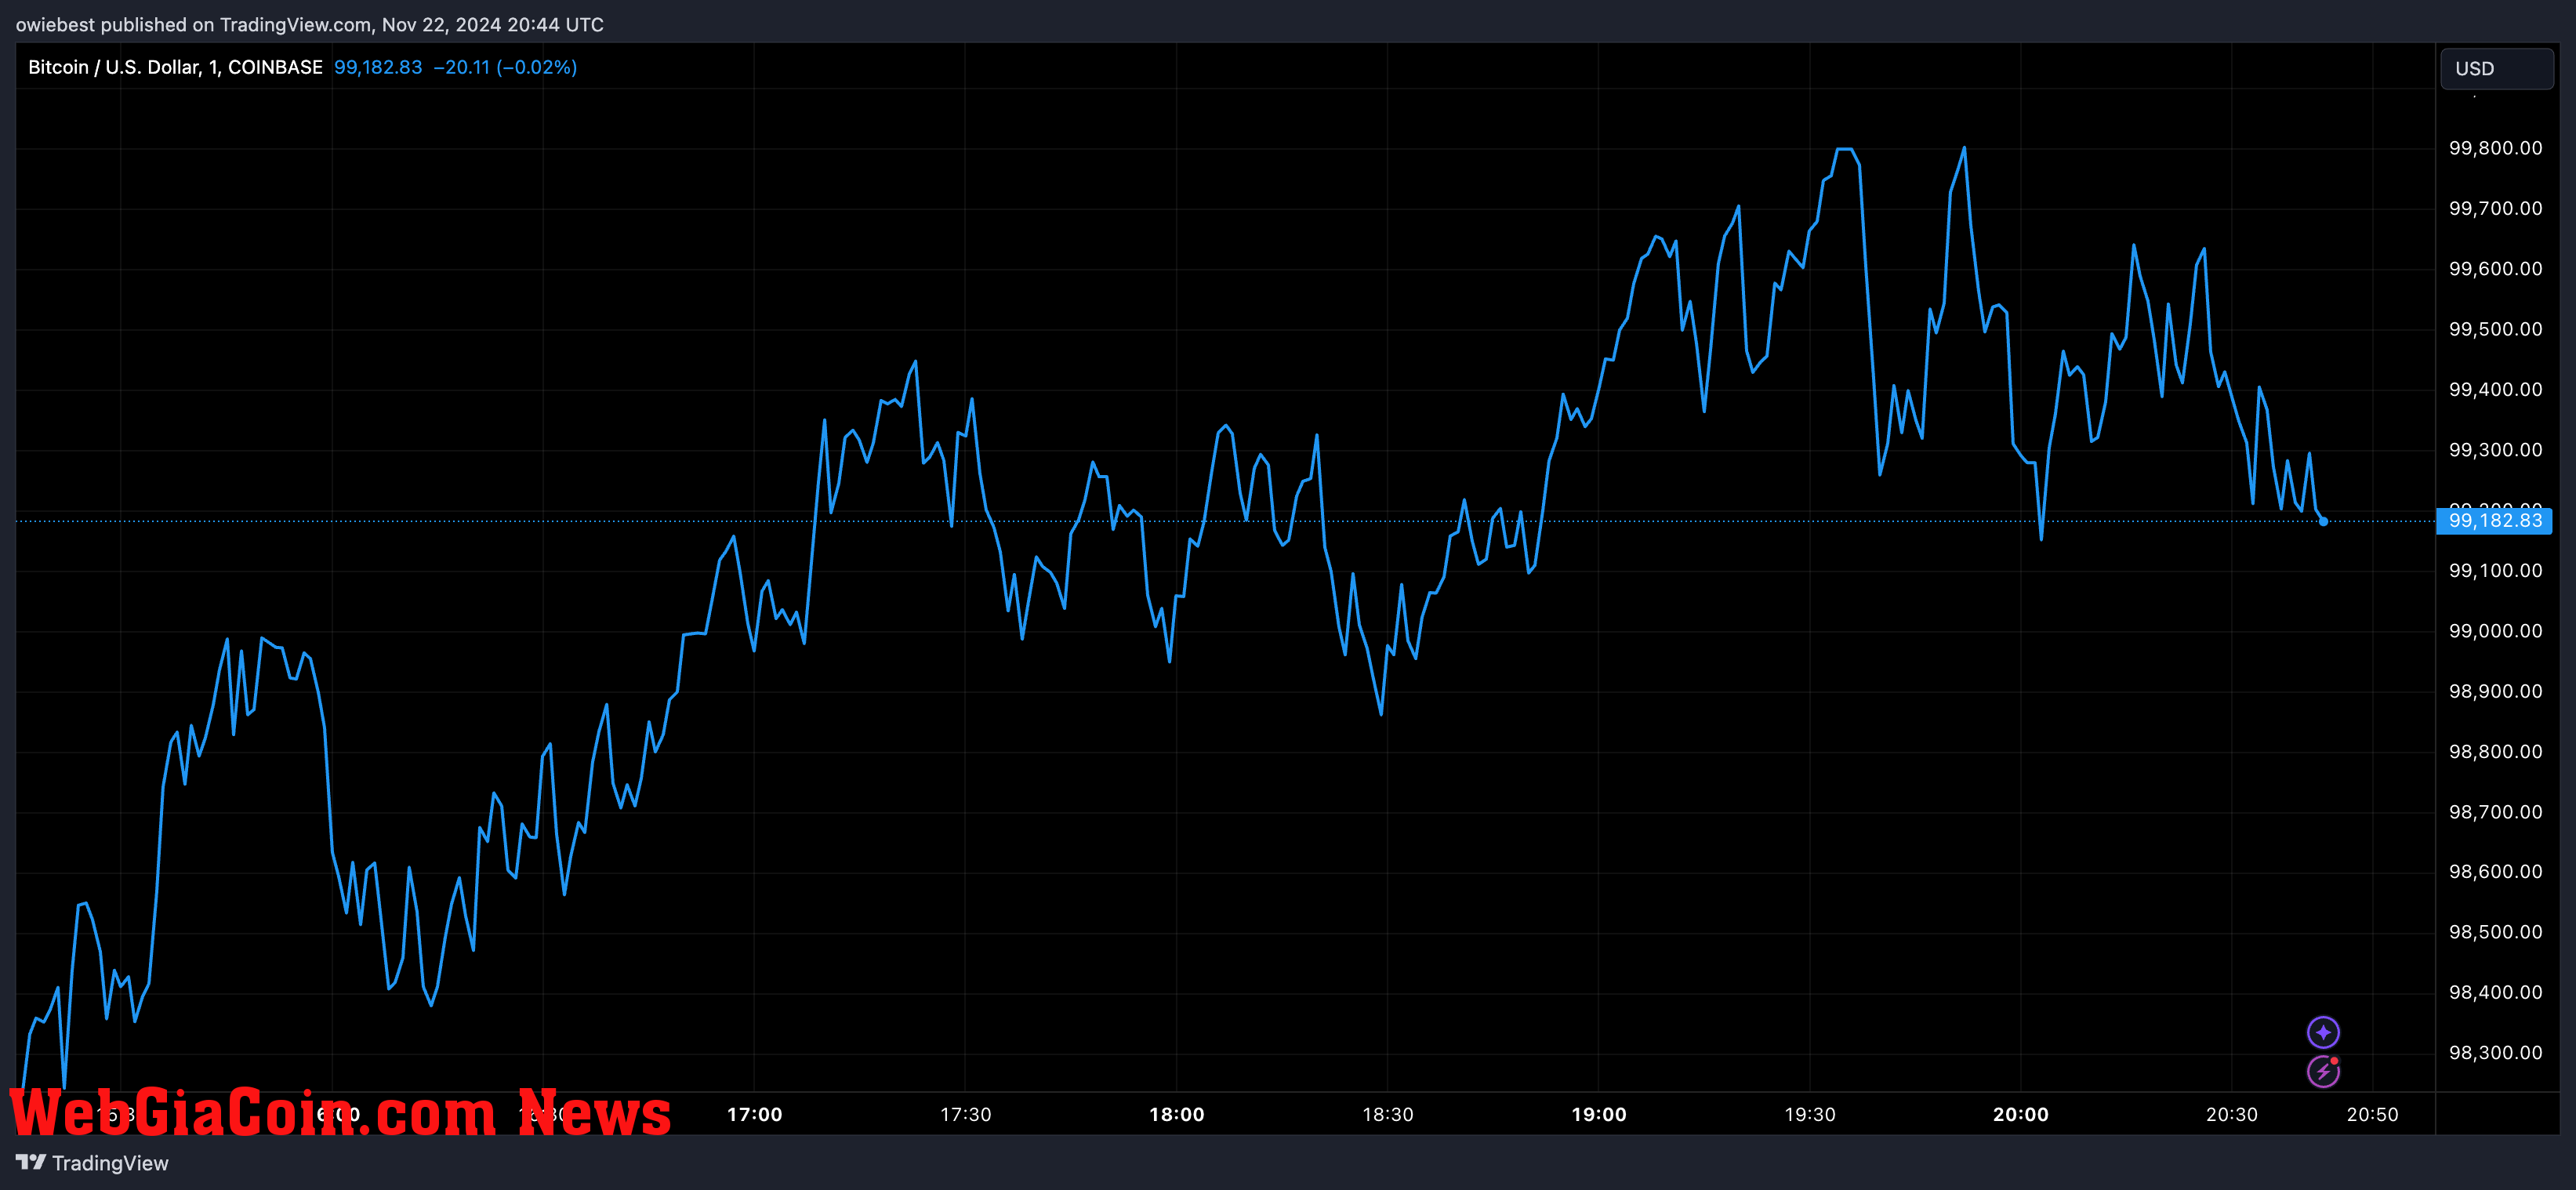Click the 20:30 time axis label
The width and height of the screenshot is (2576, 1190).
coord(2231,1114)
